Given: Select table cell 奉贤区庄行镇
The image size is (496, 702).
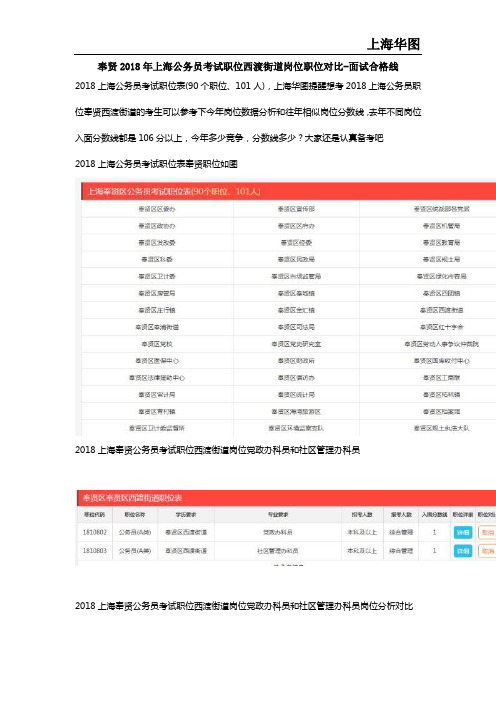Looking at the screenshot, I should click(157, 310).
